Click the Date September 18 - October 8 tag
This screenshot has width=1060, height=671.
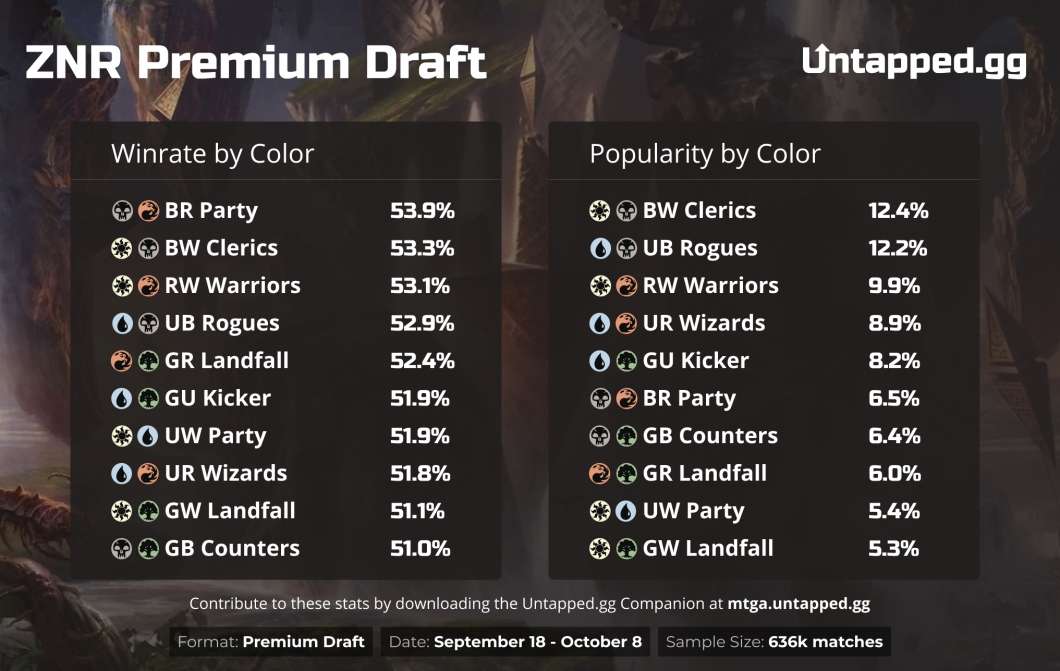[515, 641]
